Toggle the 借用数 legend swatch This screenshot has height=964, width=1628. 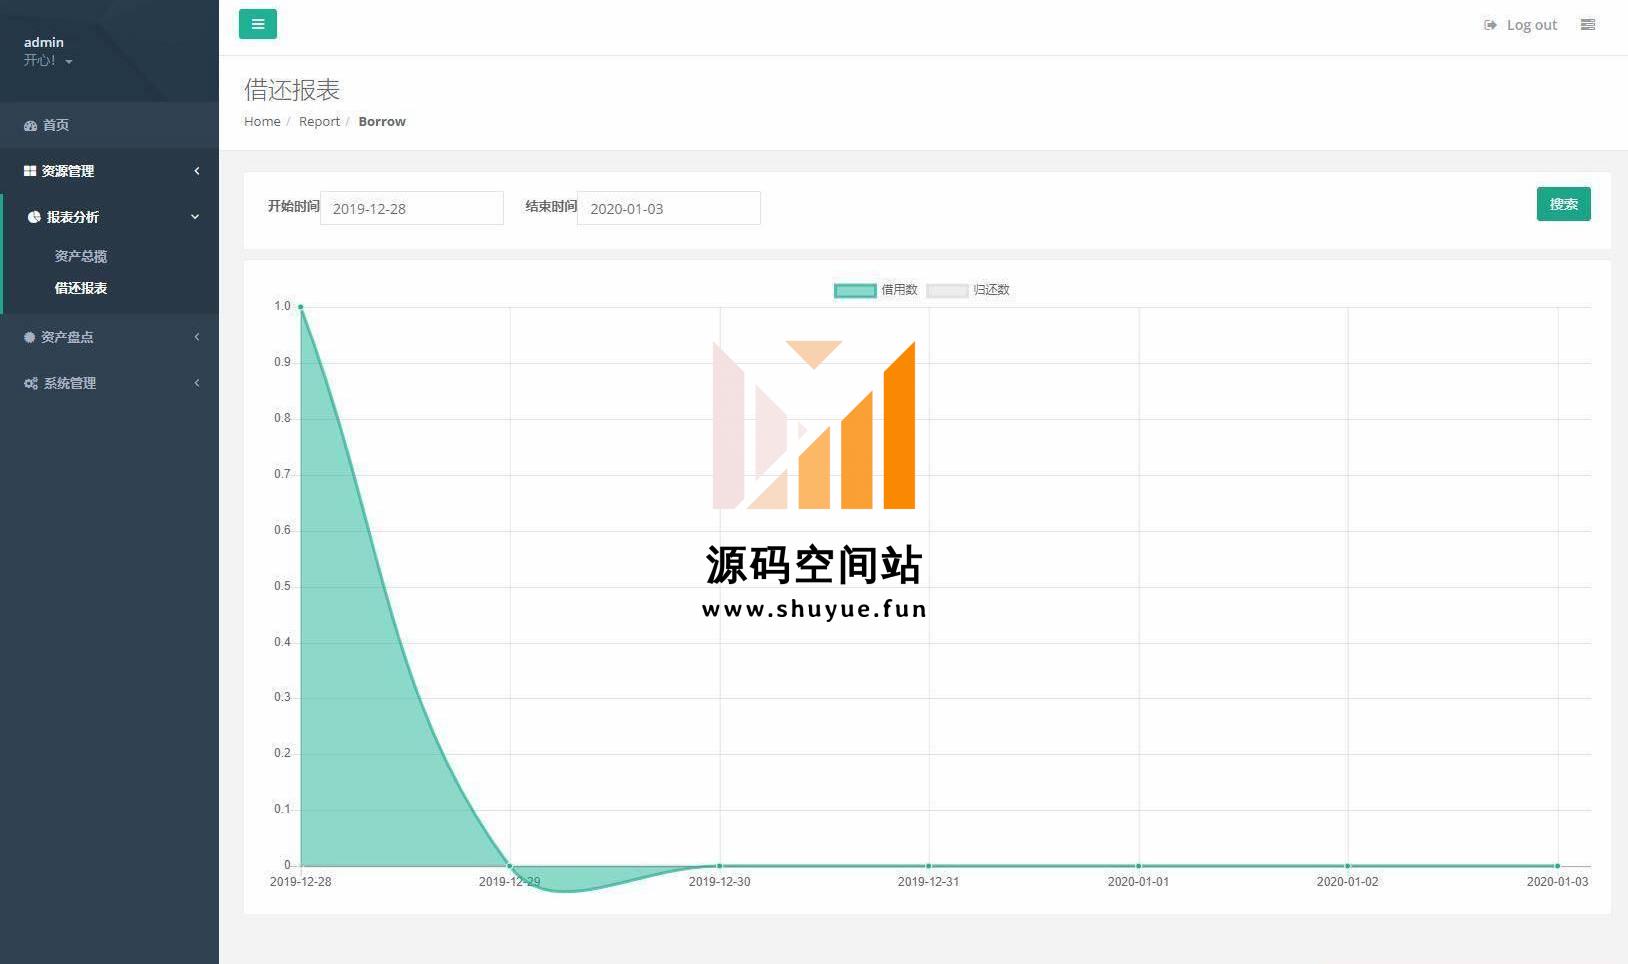pos(855,290)
